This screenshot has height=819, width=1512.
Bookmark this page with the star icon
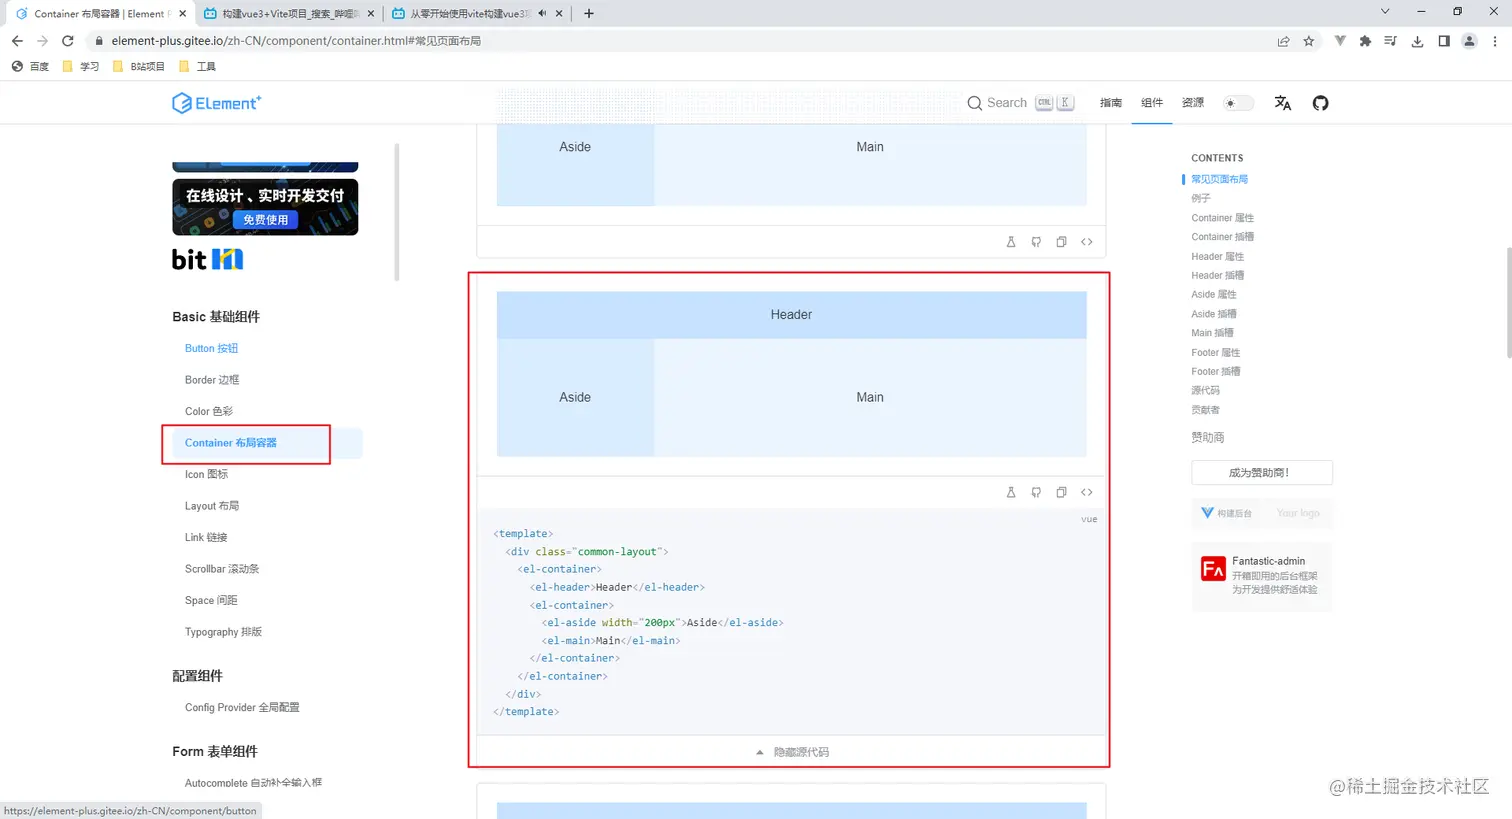click(x=1309, y=41)
